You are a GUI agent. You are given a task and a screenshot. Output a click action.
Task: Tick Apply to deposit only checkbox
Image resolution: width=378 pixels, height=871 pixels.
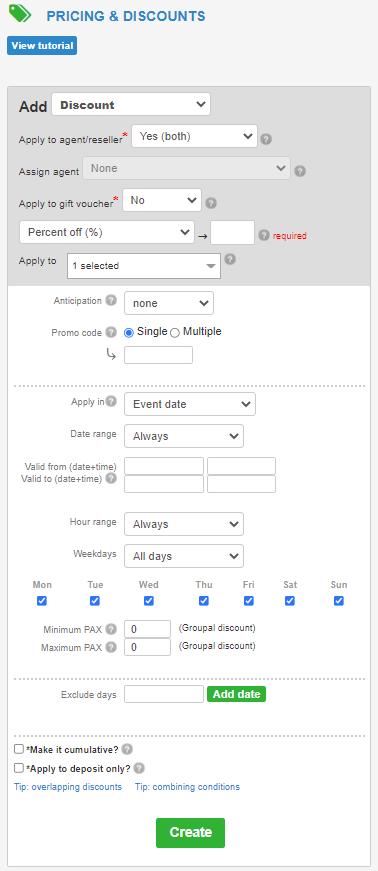click(19, 768)
